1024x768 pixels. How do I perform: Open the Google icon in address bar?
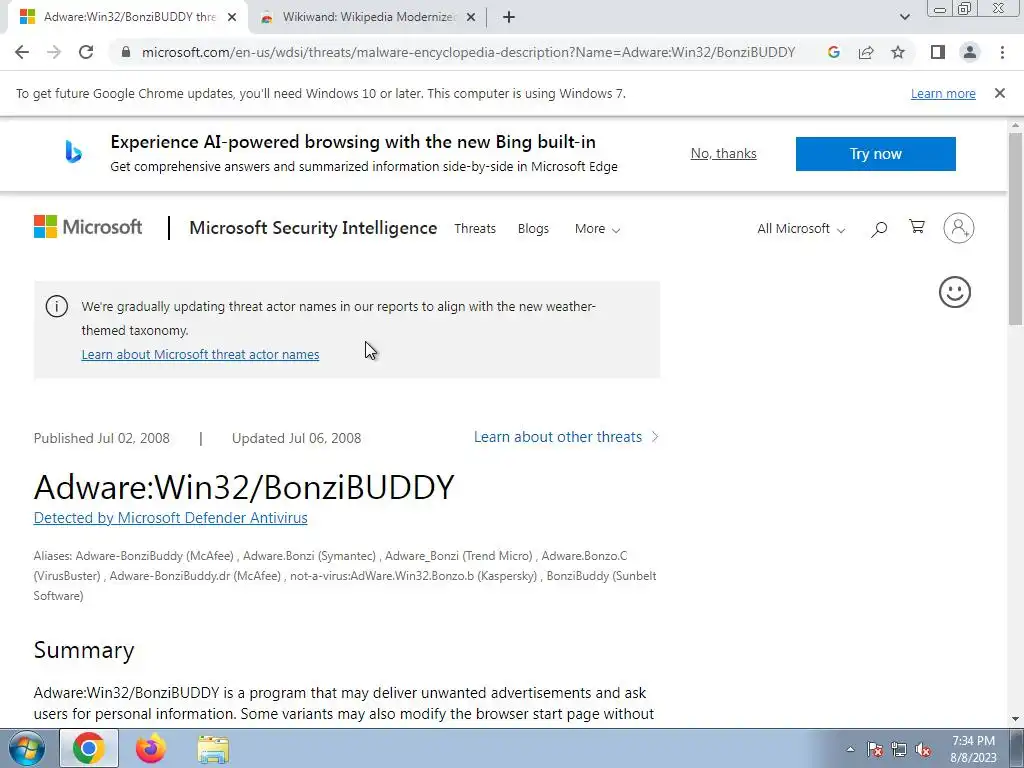click(x=833, y=52)
